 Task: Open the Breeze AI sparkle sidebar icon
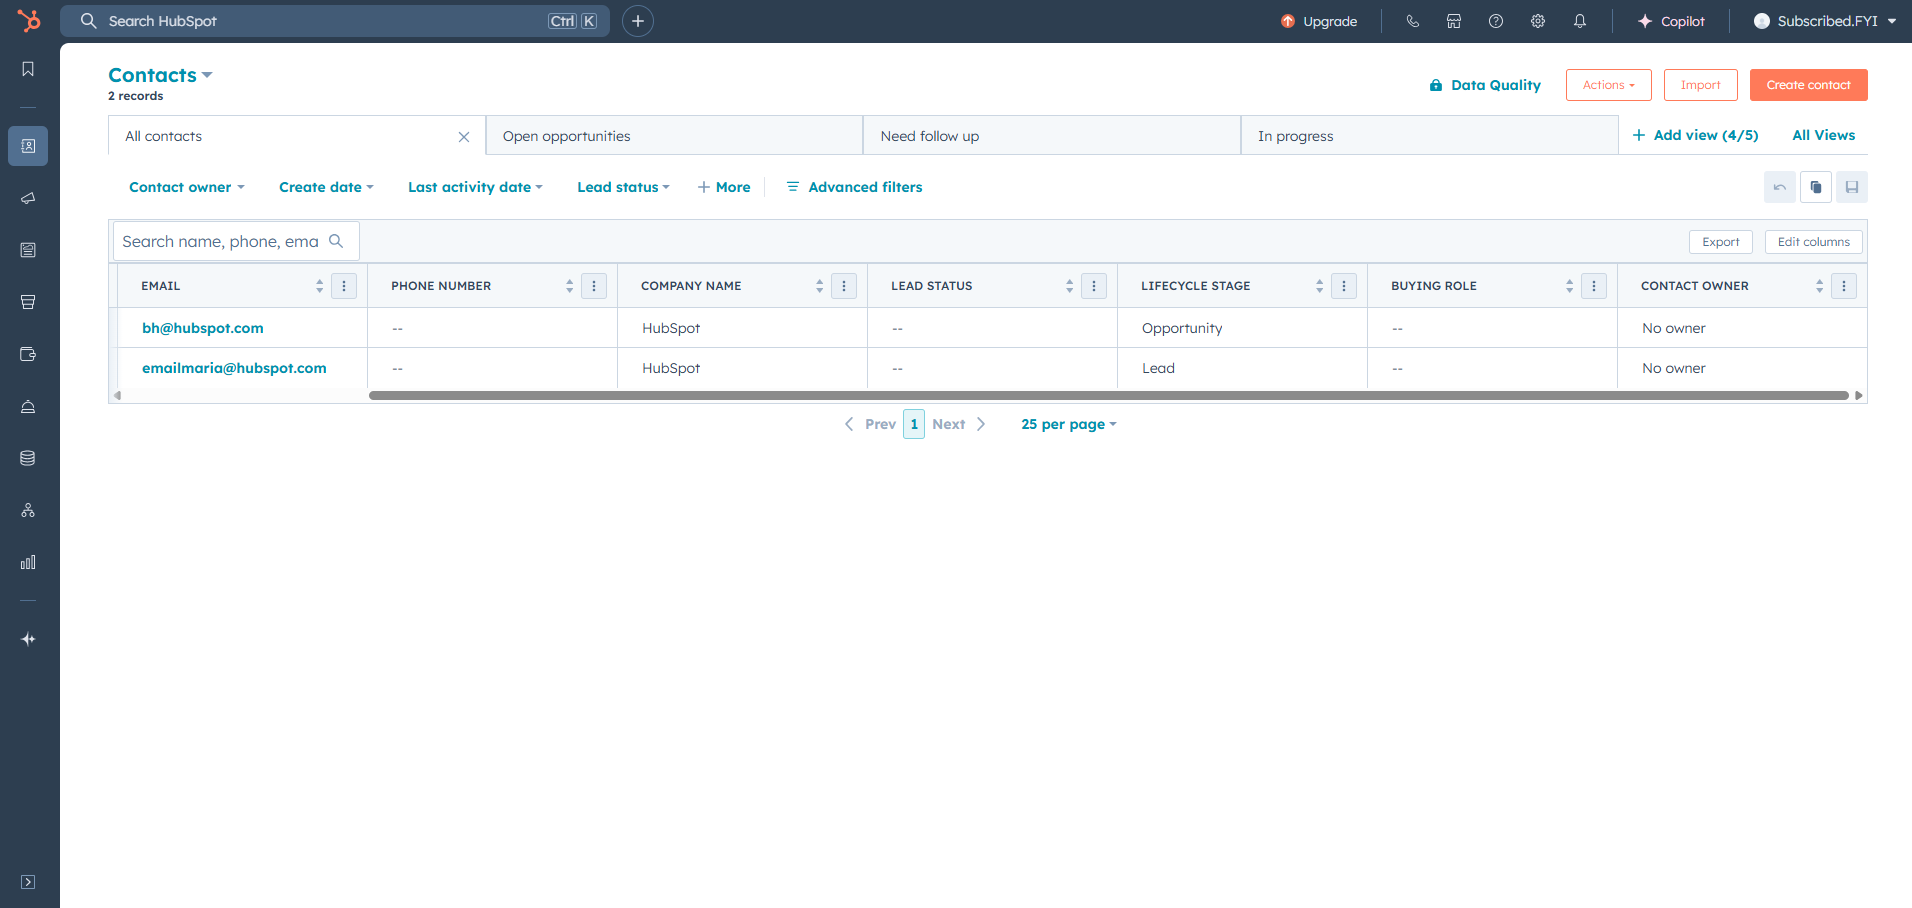(x=28, y=639)
